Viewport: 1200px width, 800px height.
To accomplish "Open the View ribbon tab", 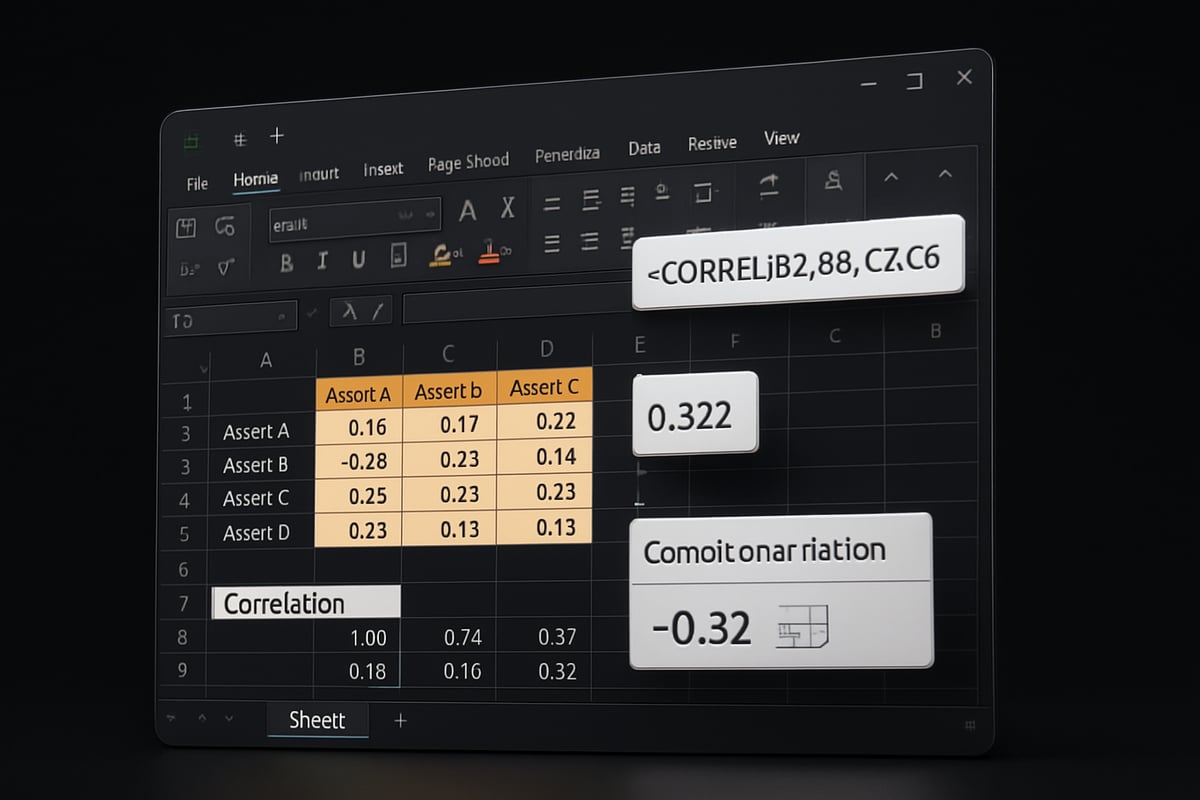I will (x=781, y=138).
